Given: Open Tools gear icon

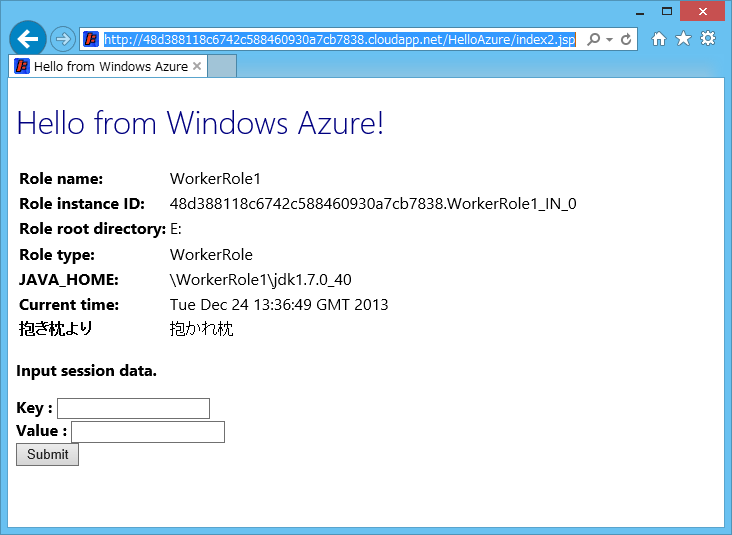Looking at the screenshot, I should tap(708, 39).
